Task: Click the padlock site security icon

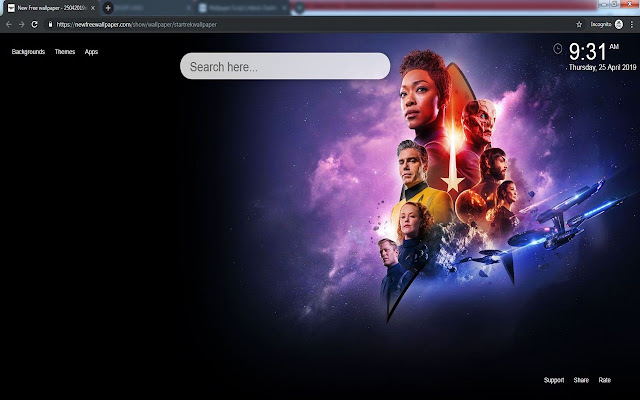Action: point(50,24)
